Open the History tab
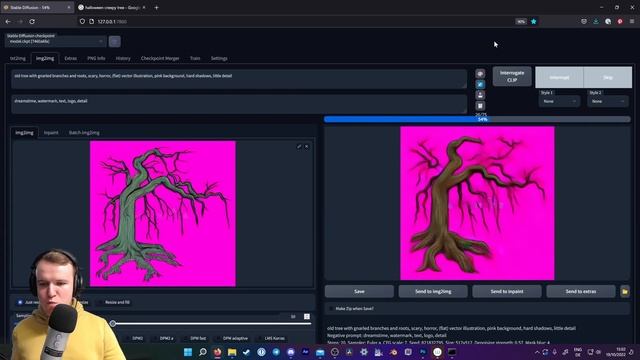Screen dimensions: 640x360 [123, 58]
